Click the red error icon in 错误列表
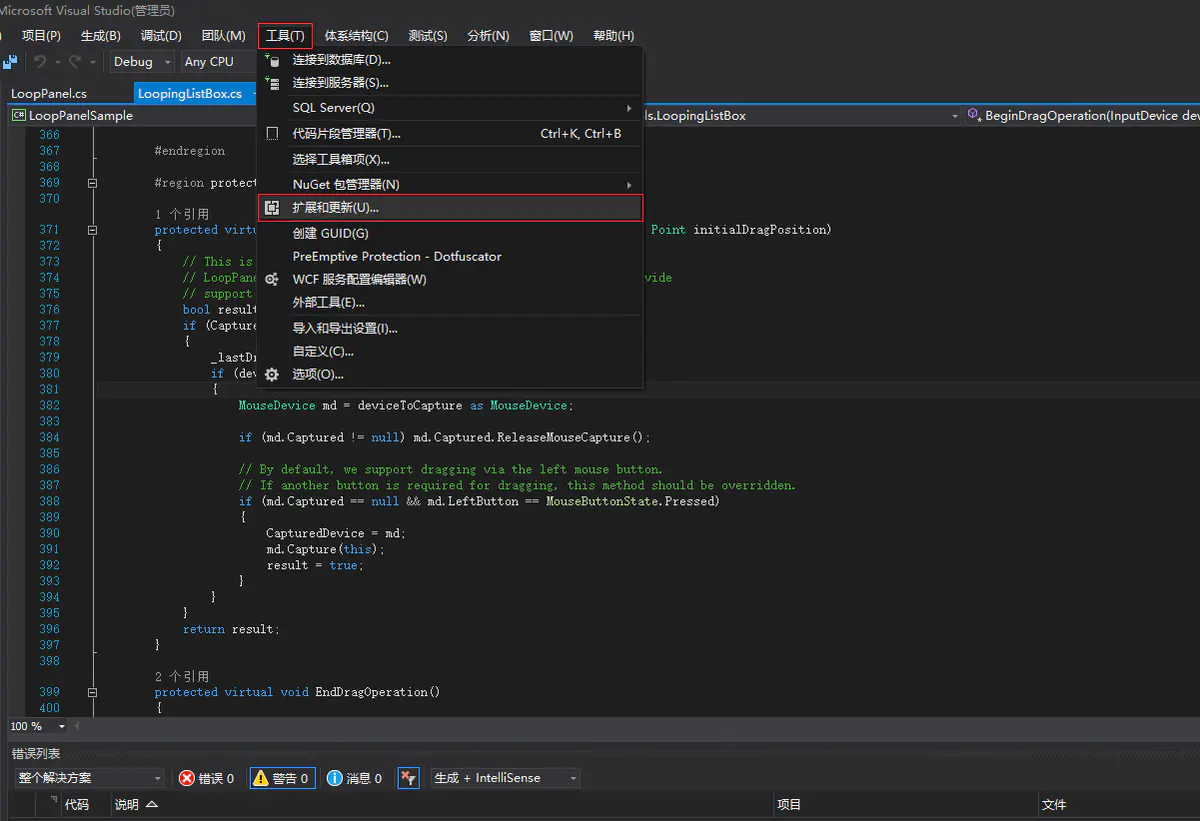The height and width of the screenshot is (821, 1200). tap(187, 778)
